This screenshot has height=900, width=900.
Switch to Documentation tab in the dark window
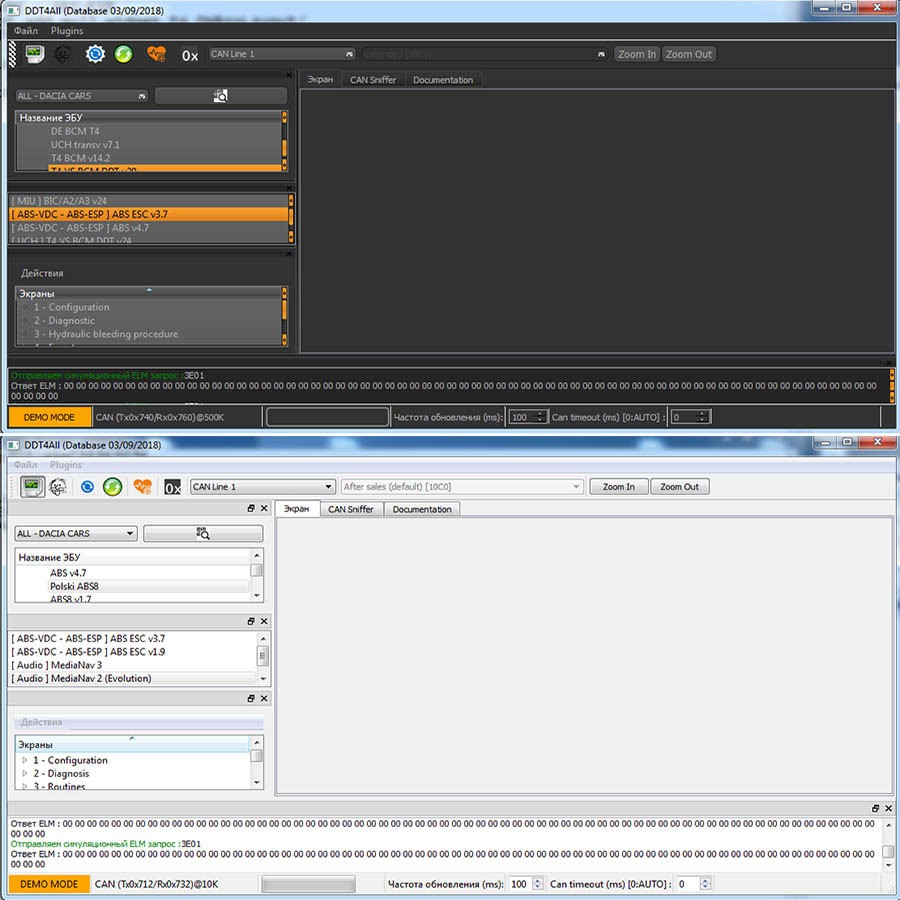443,80
